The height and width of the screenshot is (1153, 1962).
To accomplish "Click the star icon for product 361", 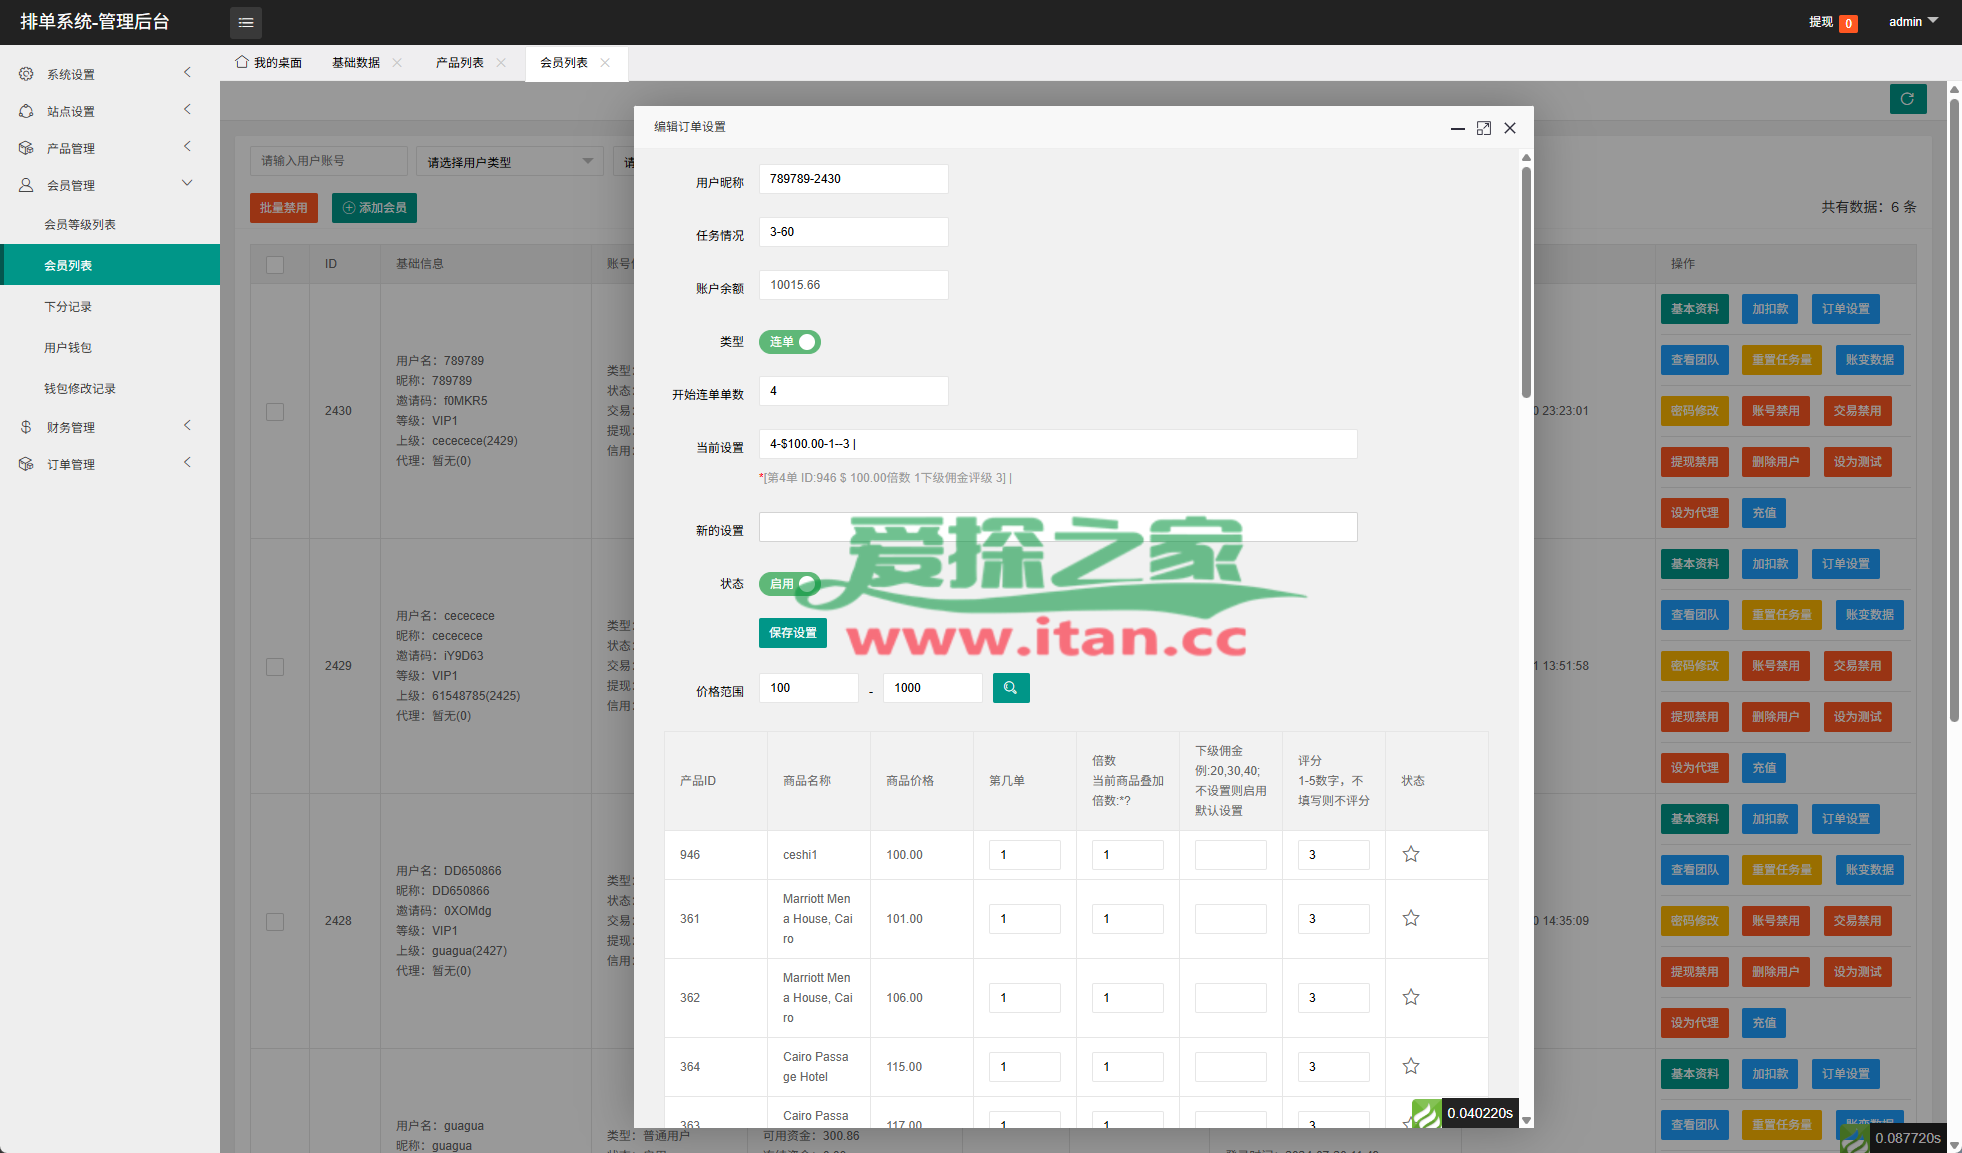I will [x=1411, y=918].
